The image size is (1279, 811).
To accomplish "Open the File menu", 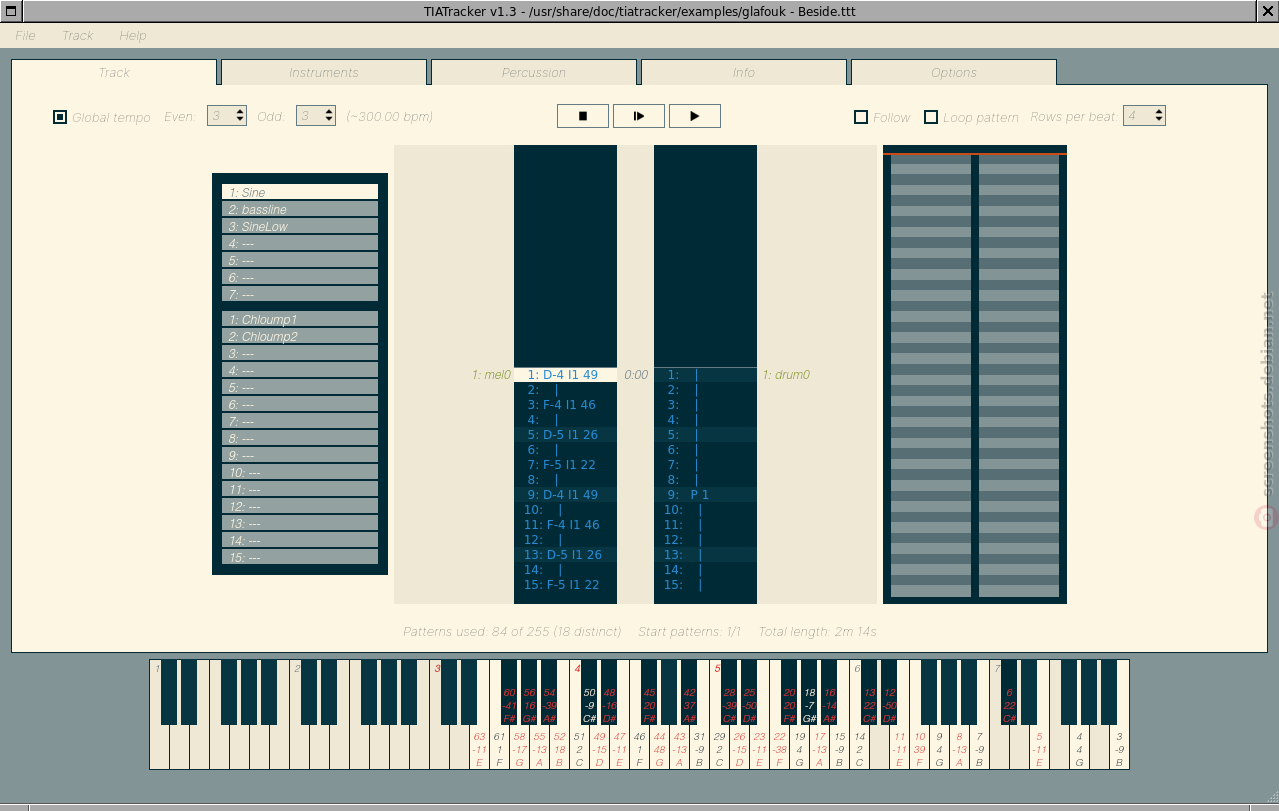I will tap(25, 35).
